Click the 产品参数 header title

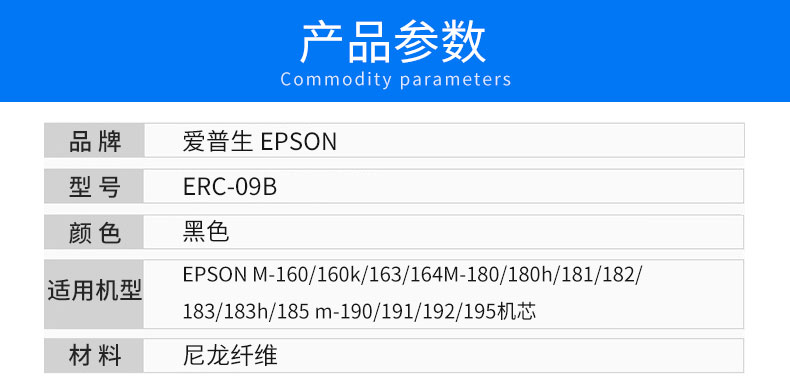pyautogui.click(x=395, y=43)
